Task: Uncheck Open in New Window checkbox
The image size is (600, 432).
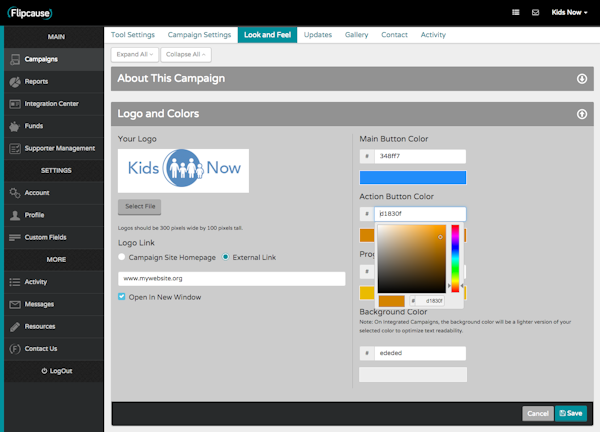Action: coord(122,297)
